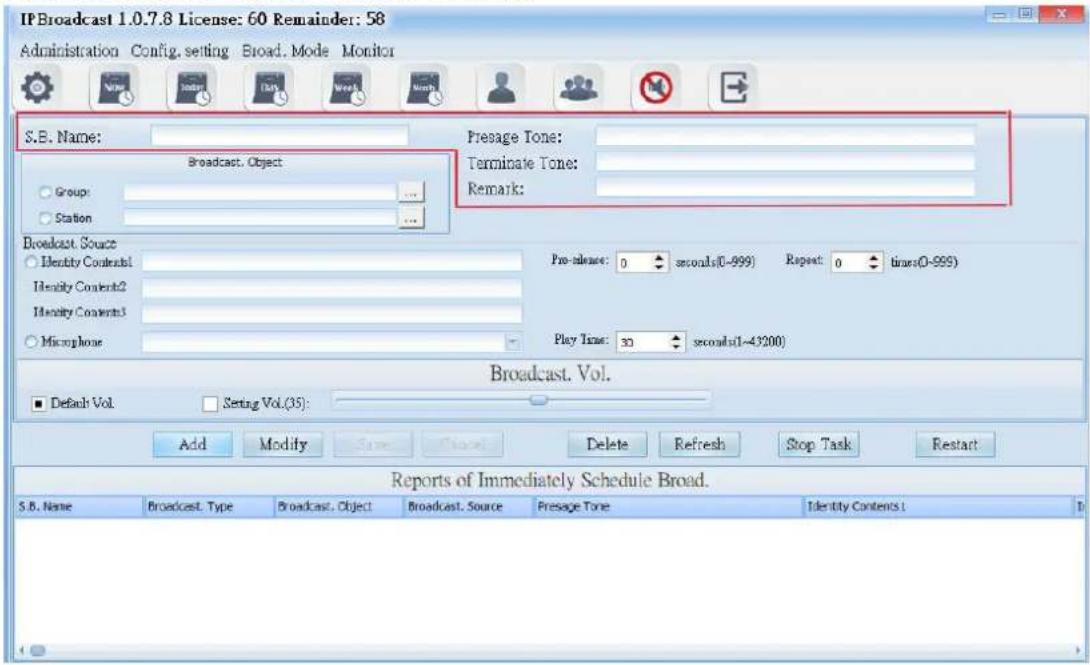Select the Station radio button
This screenshot has height=665, width=1090.
[46, 218]
